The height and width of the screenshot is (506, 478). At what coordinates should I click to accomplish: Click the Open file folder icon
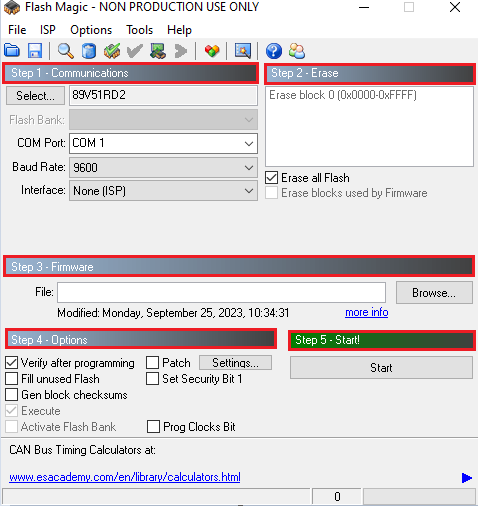coord(12,51)
